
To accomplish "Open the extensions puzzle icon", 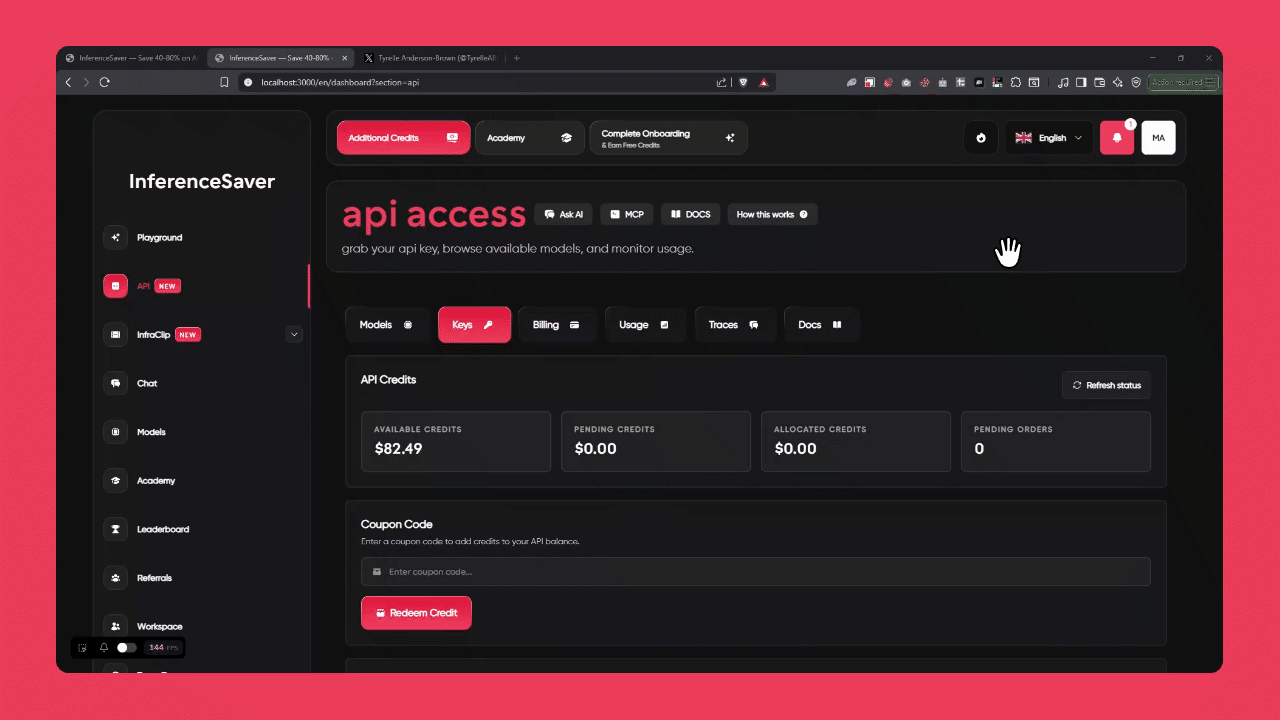I will click(1016, 82).
